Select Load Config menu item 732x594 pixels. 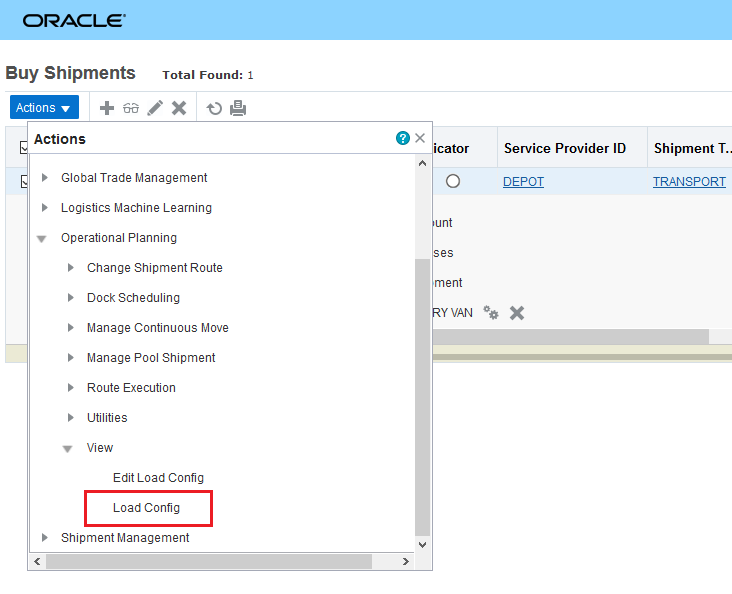[146, 508]
